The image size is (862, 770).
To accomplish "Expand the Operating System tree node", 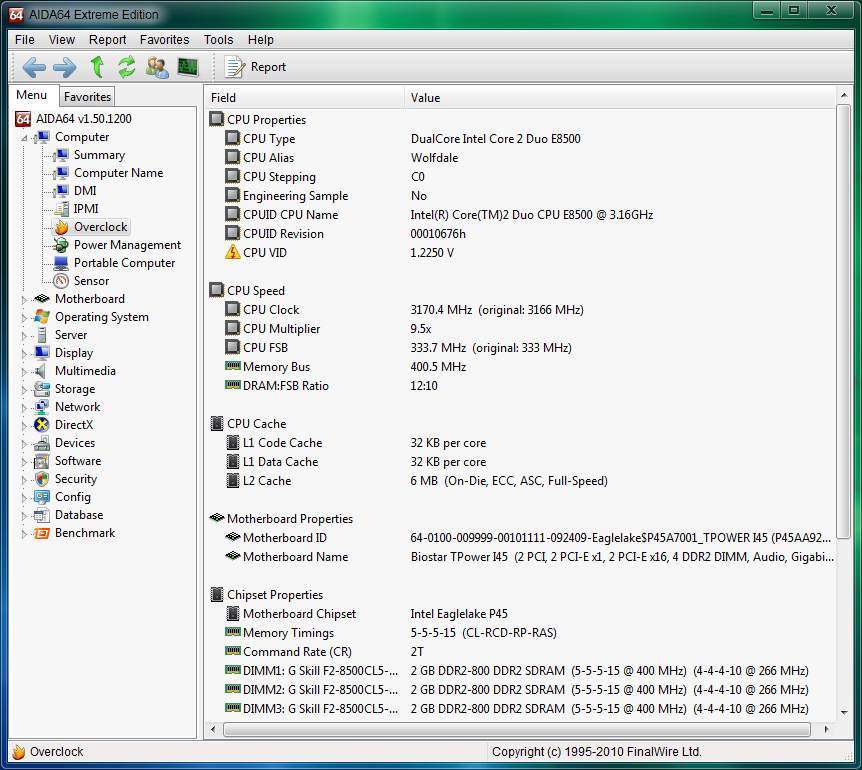I will (24, 318).
